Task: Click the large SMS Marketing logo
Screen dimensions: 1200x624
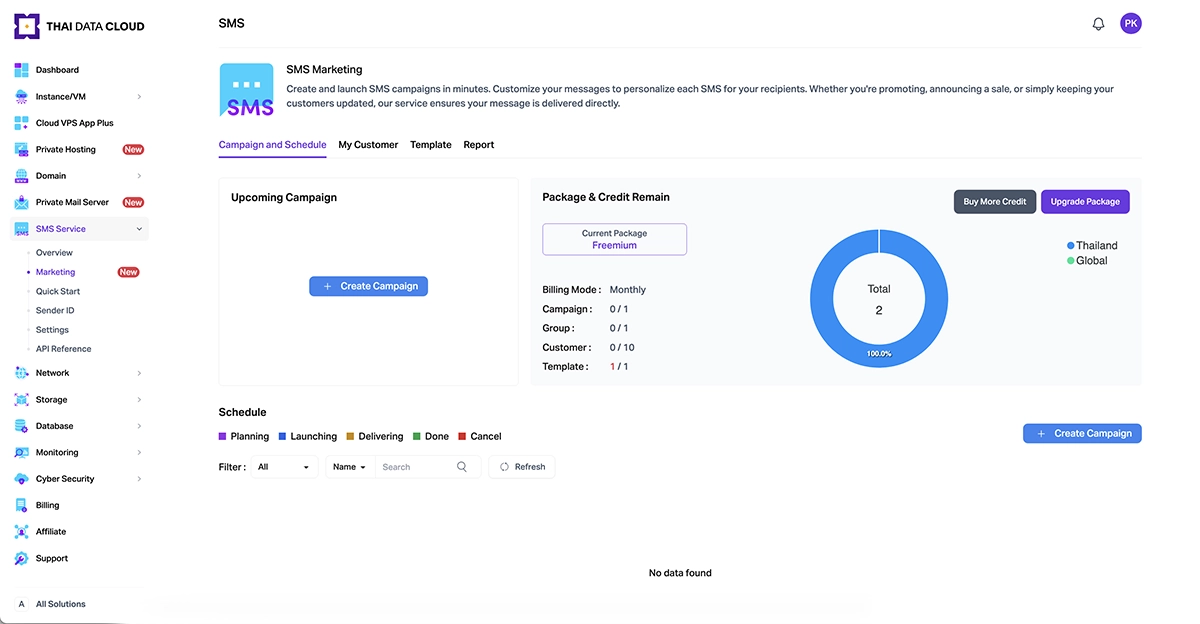Action: point(247,91)
